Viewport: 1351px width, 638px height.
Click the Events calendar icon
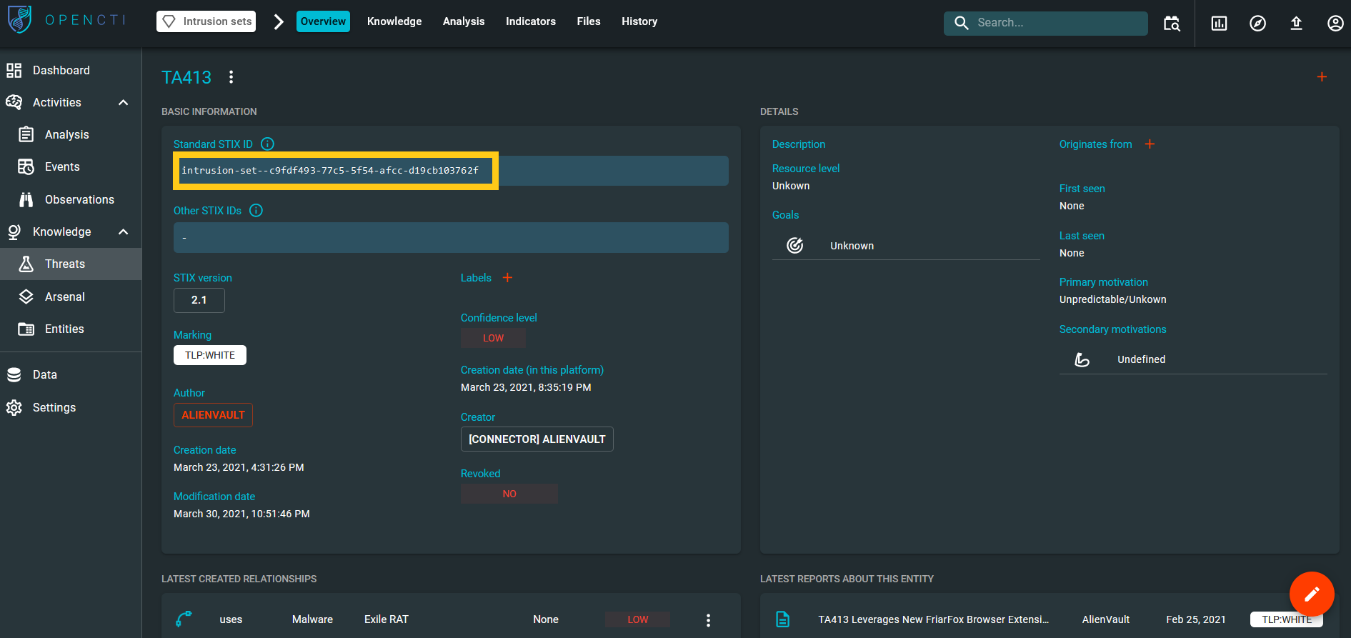pos(27,167)
